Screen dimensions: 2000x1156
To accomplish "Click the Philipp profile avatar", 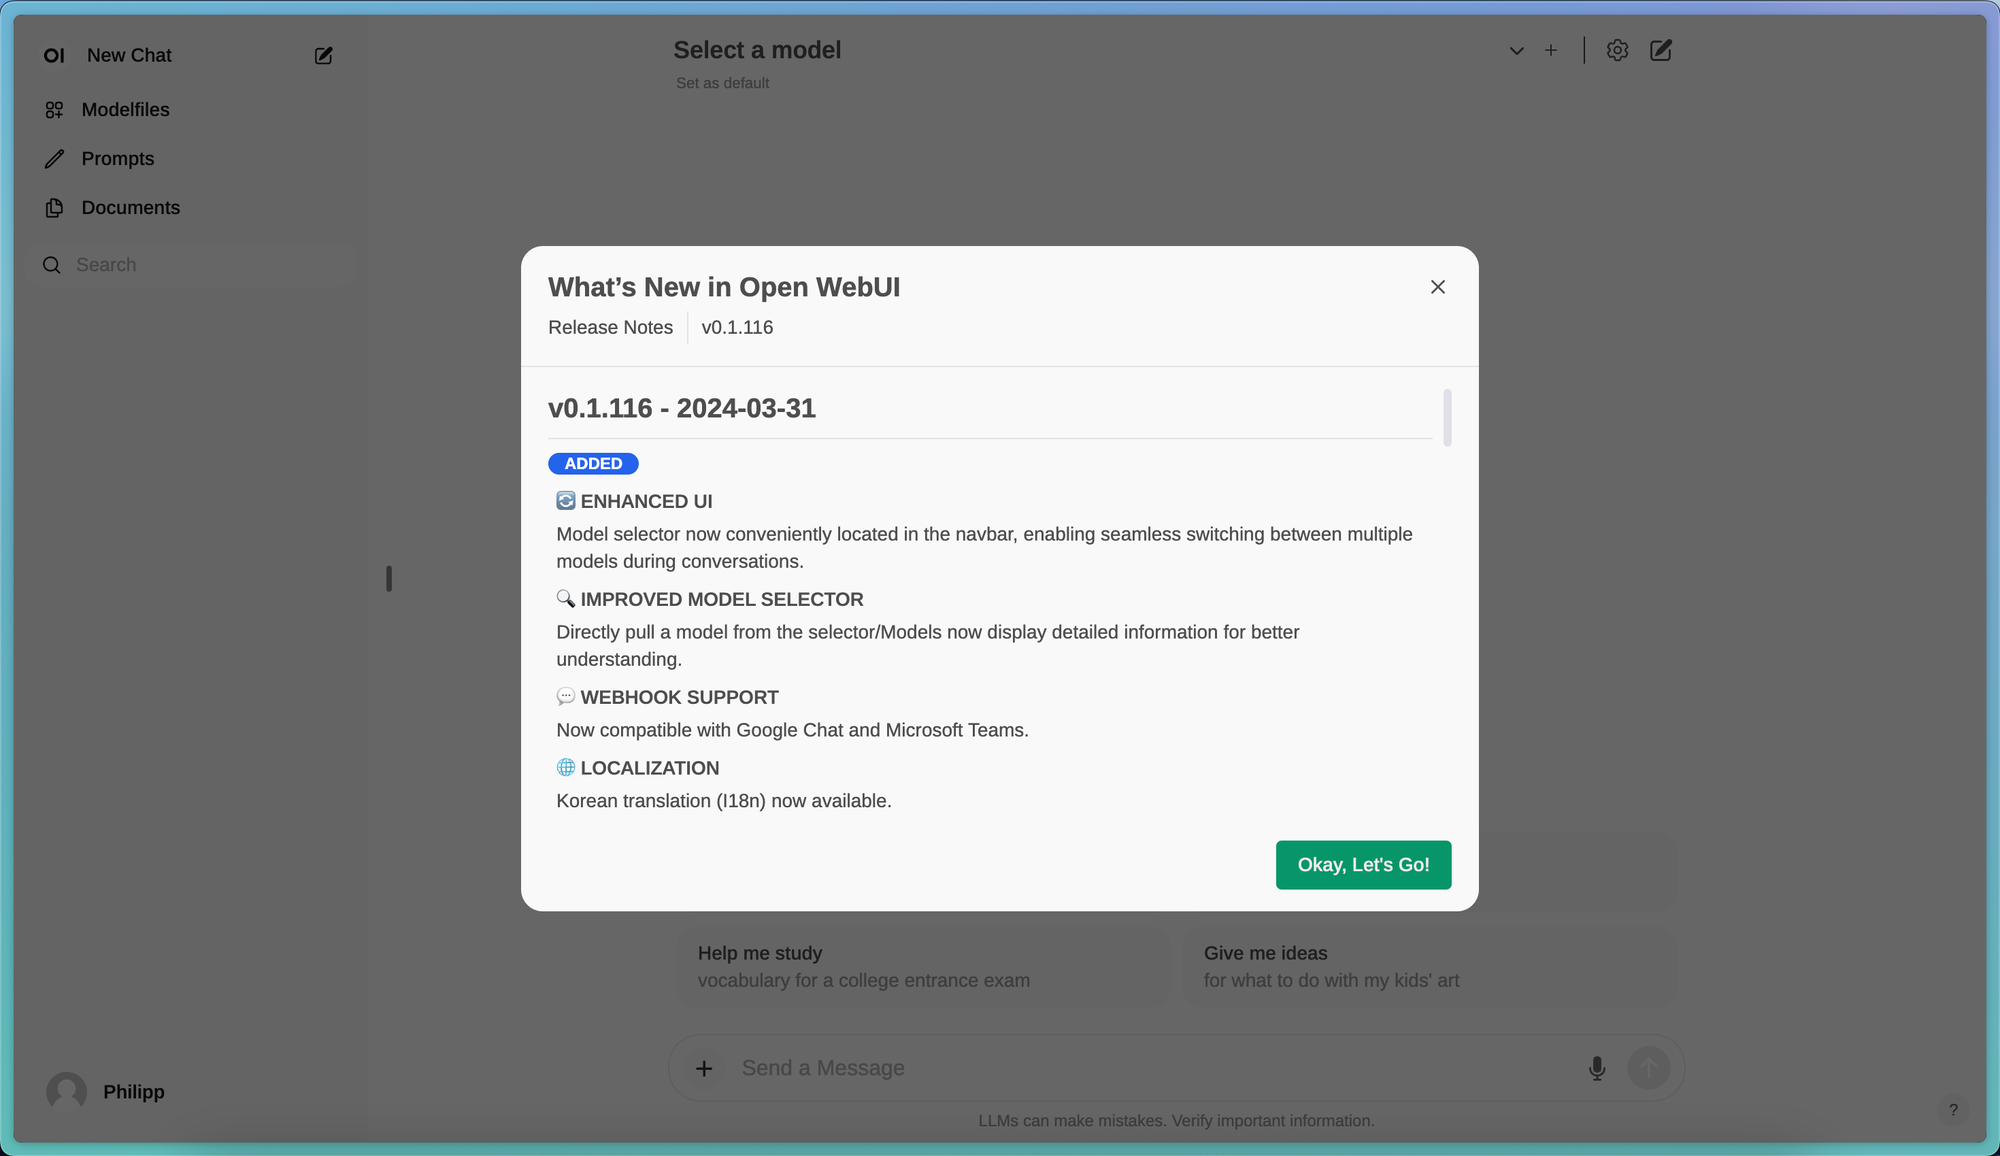I will tap(67, 1092).
